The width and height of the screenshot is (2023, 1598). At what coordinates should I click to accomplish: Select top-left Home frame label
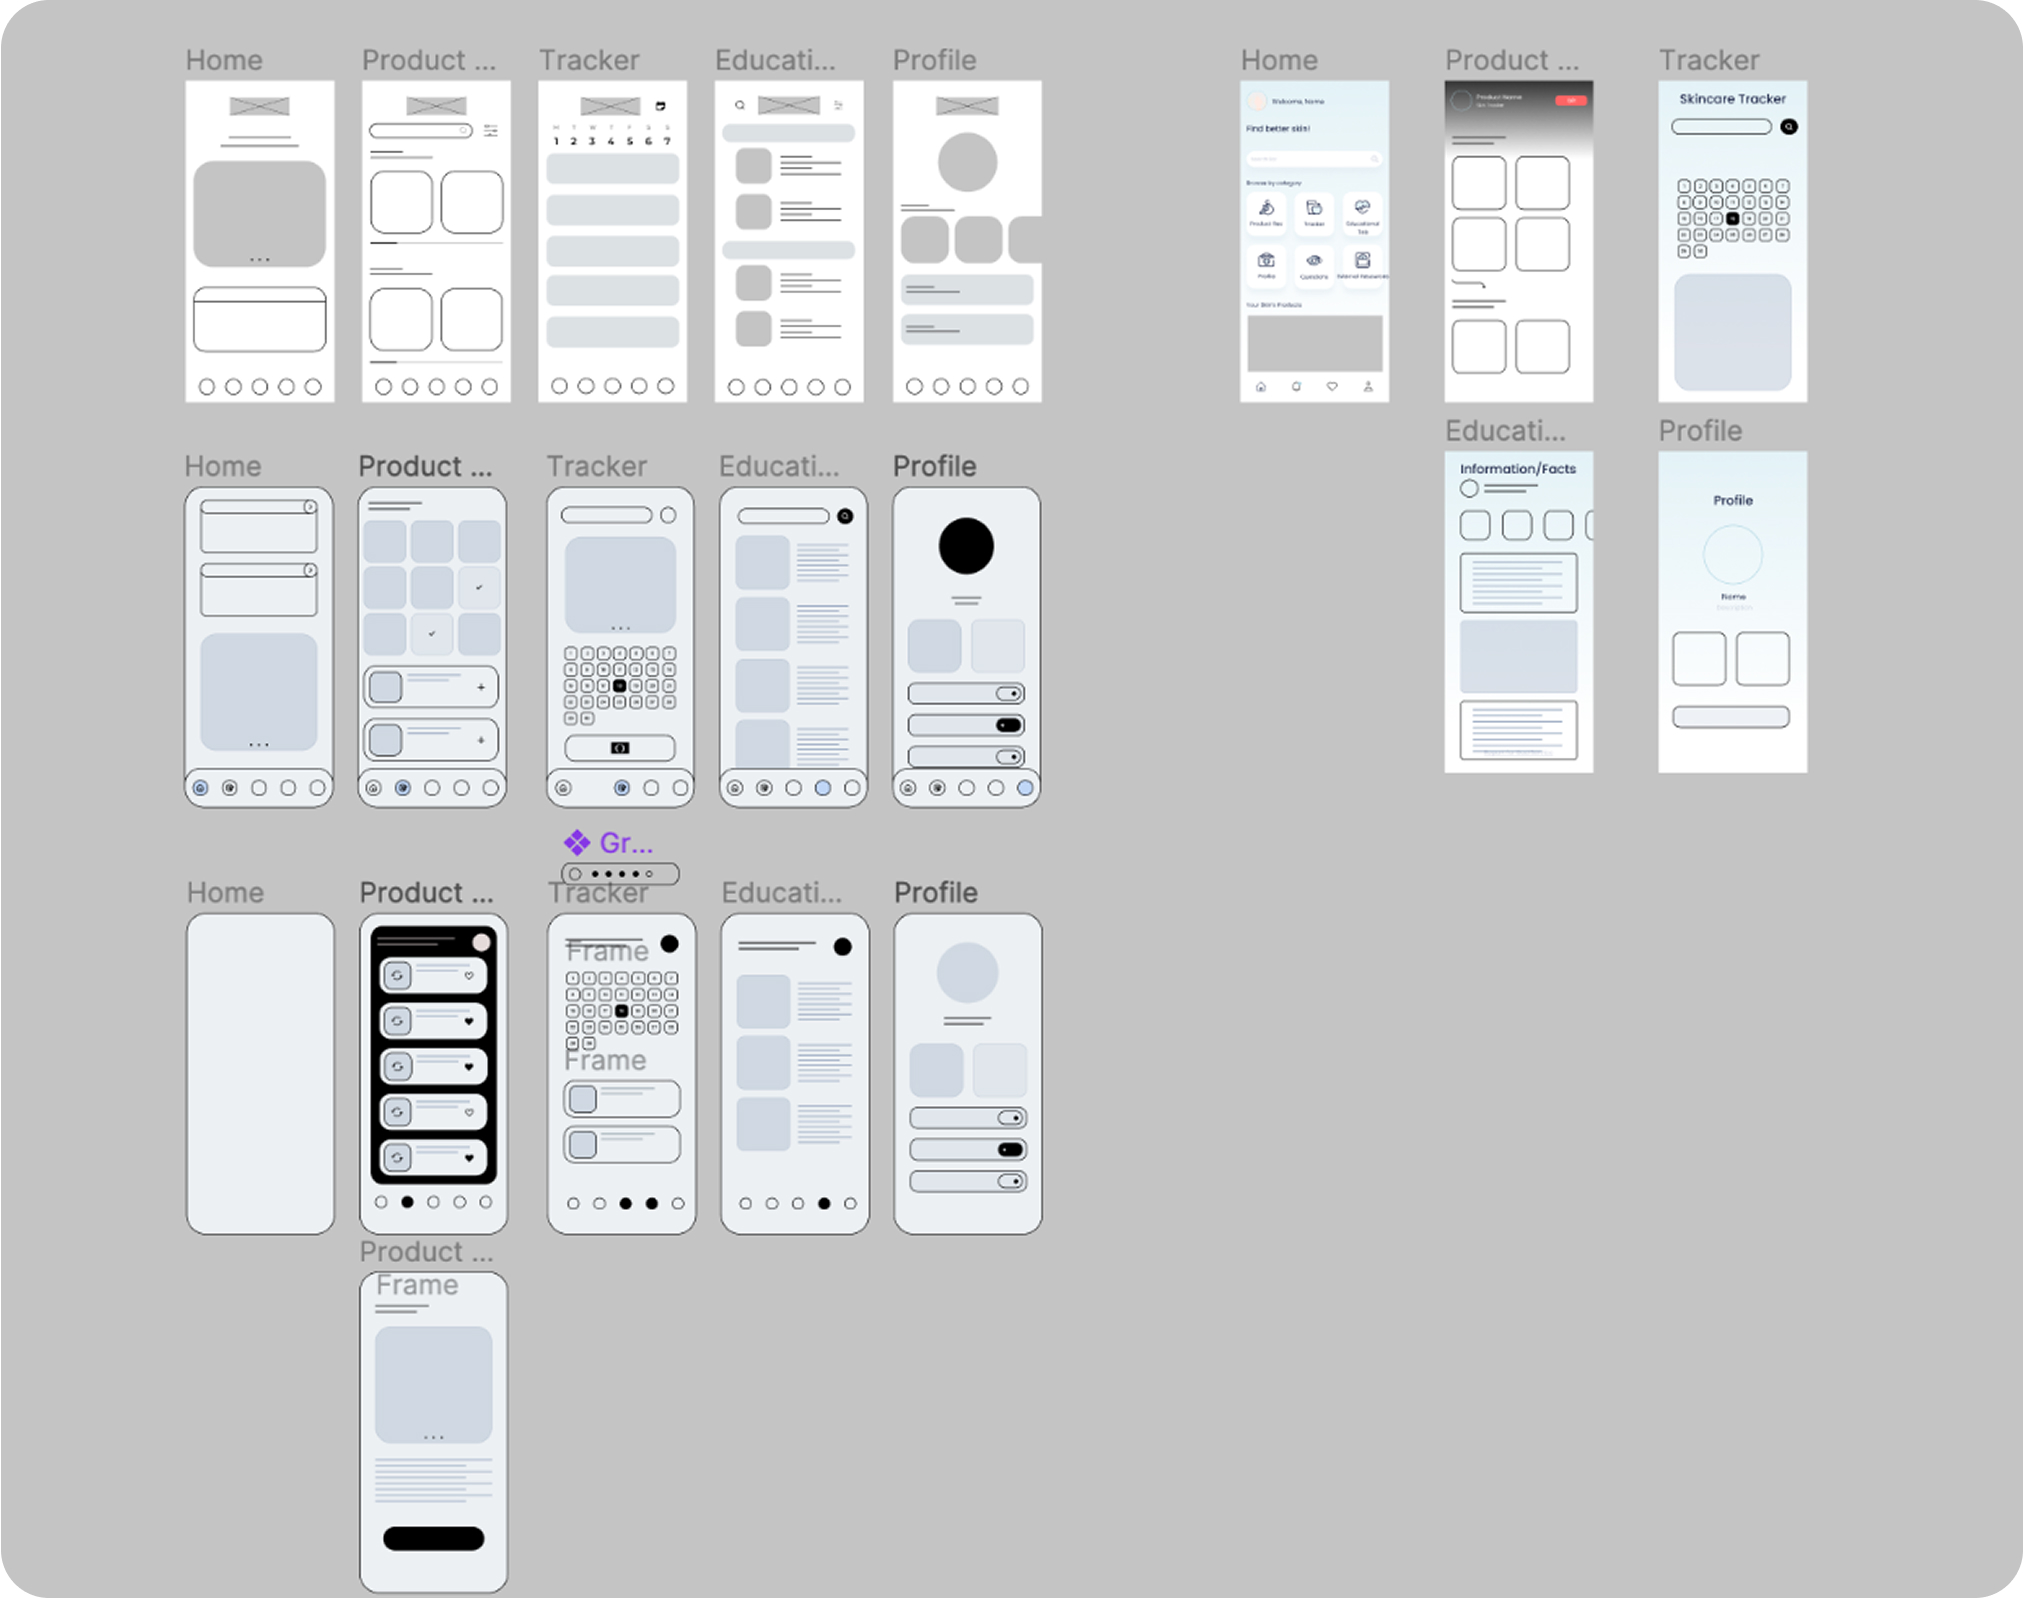coord(224,60)
